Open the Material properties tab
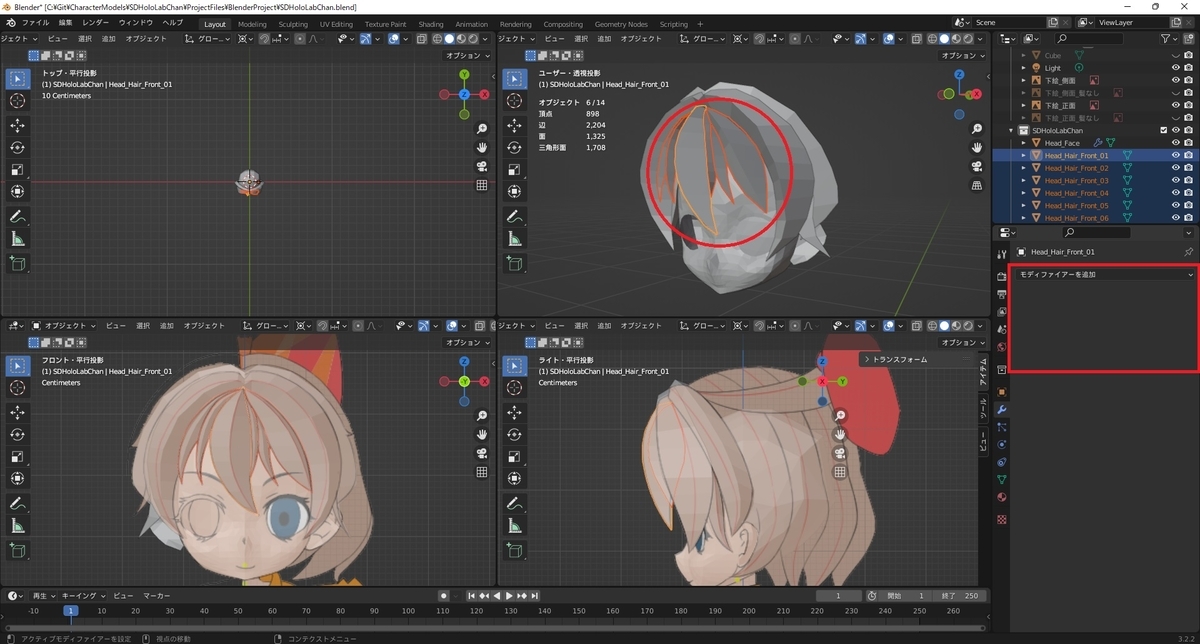 click(x=1002, y=497)
